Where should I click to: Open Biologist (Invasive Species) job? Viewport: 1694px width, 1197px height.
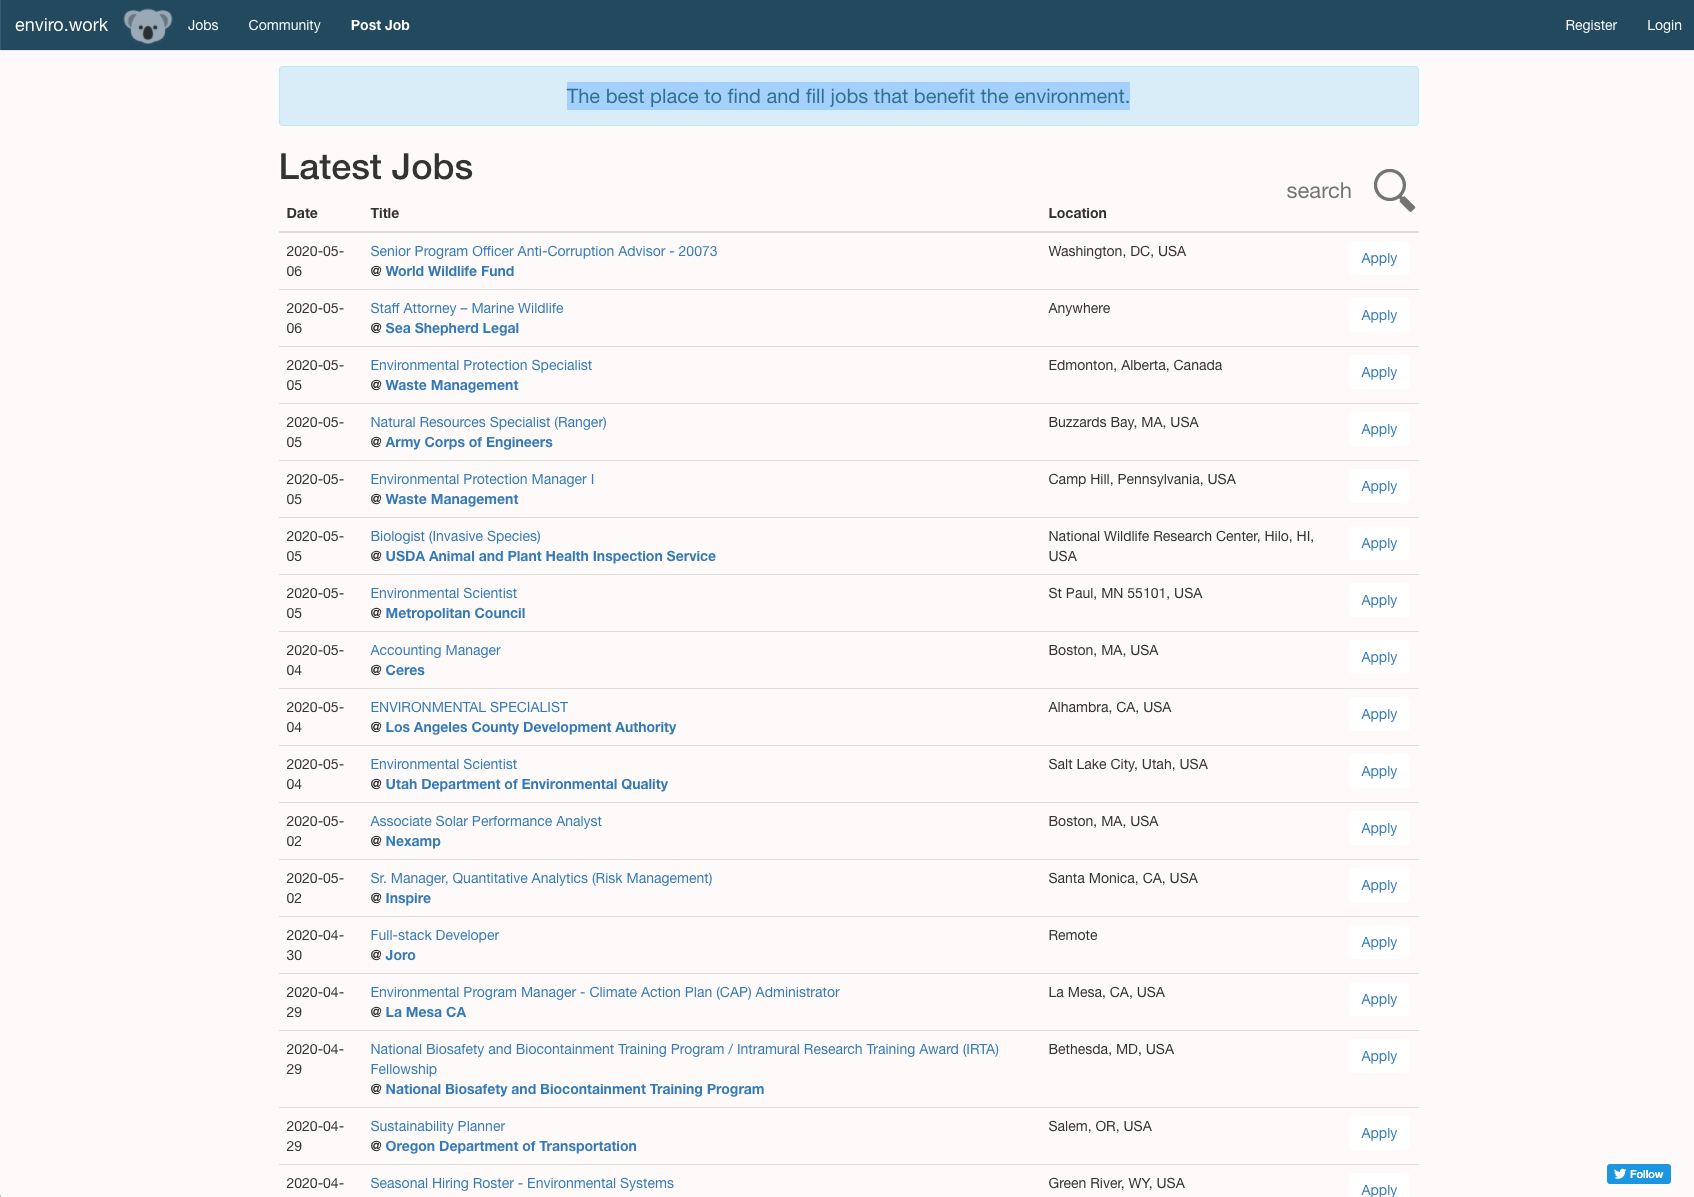click(455, 536)
